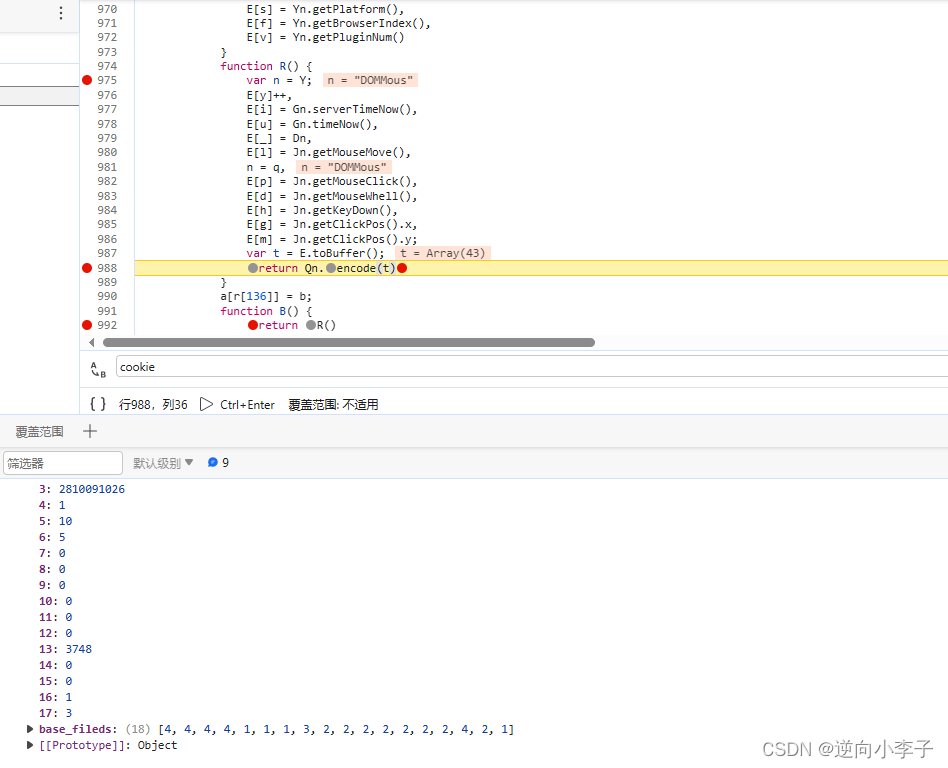This screenshot has height=768, width=948.
Task: Click the horizontal scrollbar under the source code
Action: (x=350, y=342)
